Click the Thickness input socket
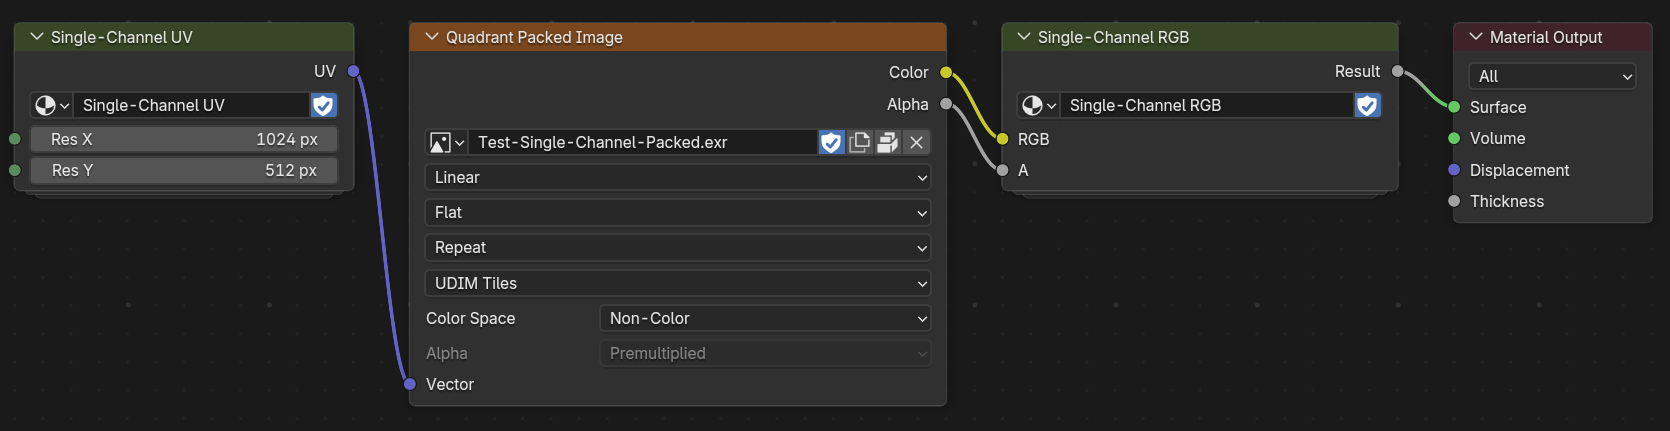The height and width of the screenshot is (431, 1670). click(1454, 201)
